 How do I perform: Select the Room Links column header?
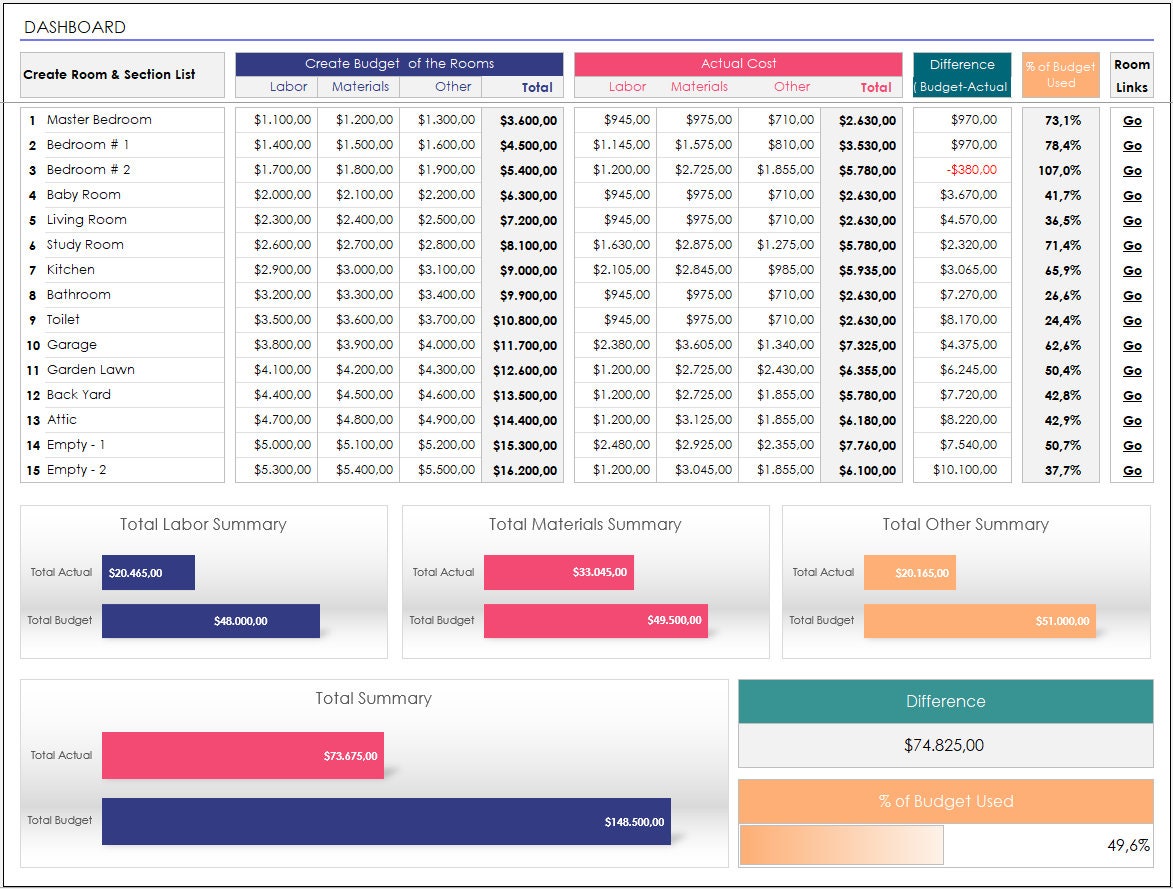click(1131, 74)
